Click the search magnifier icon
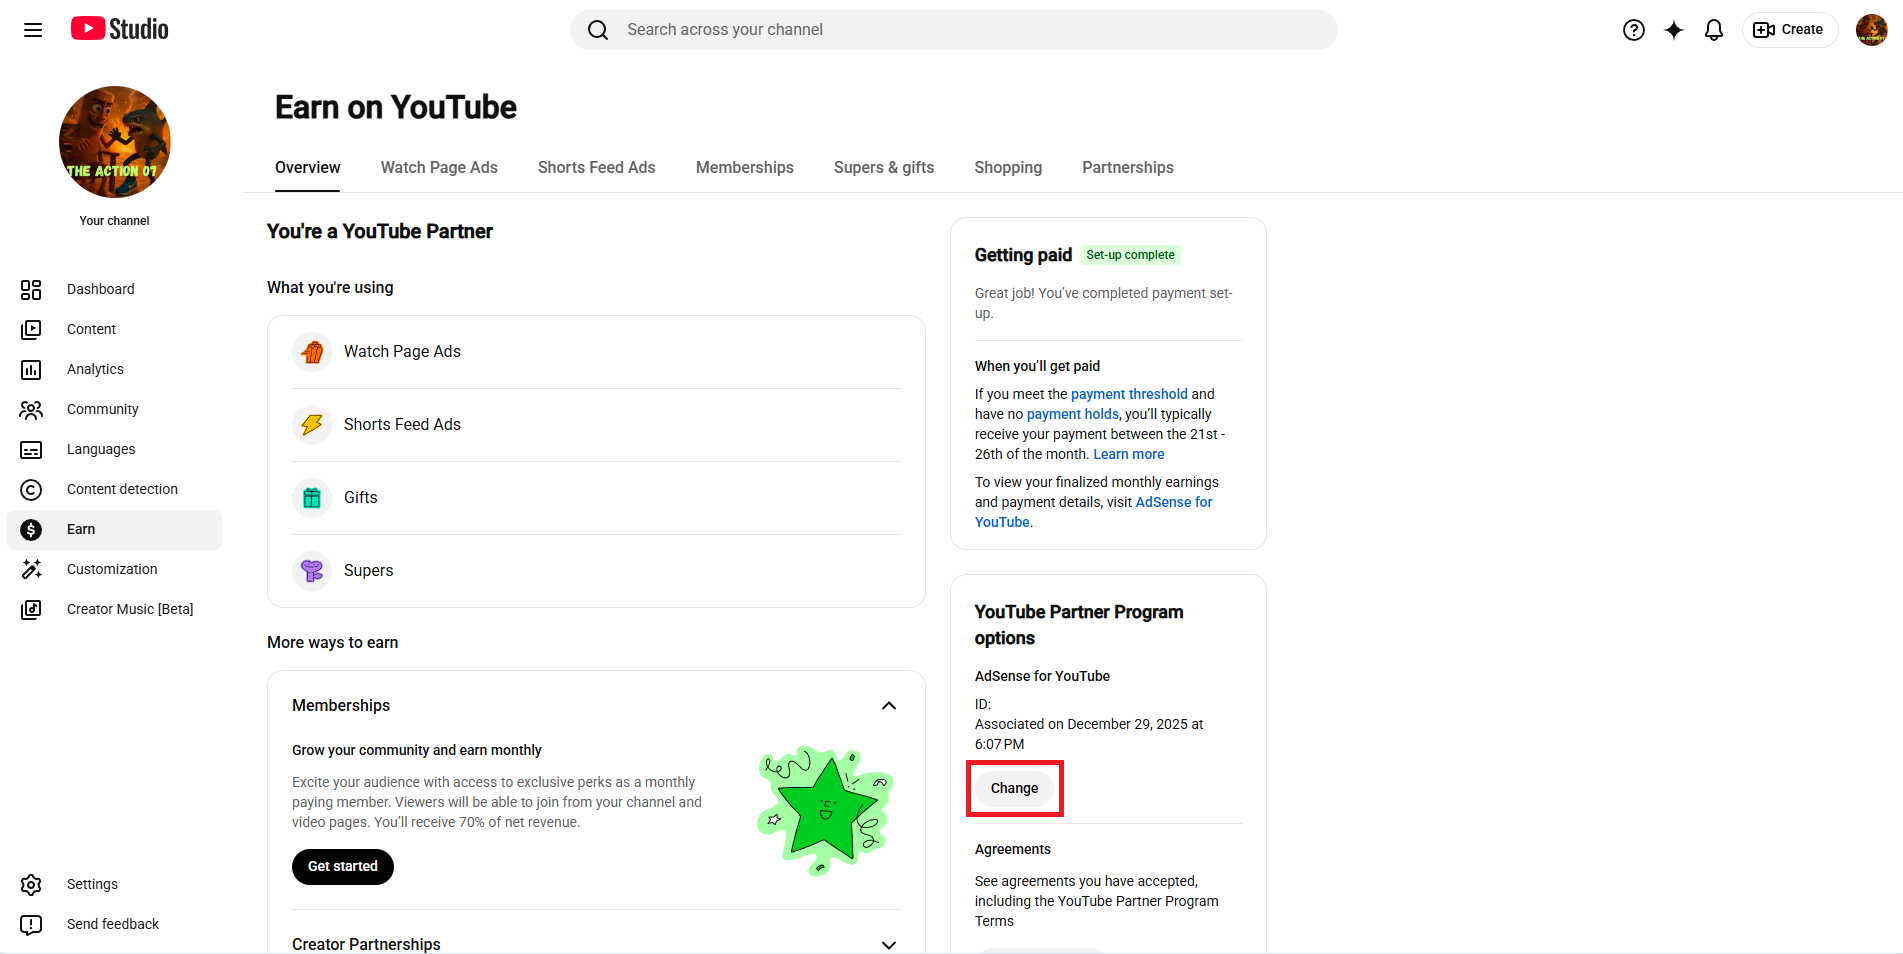1903x954 pixels. [598, 30]
